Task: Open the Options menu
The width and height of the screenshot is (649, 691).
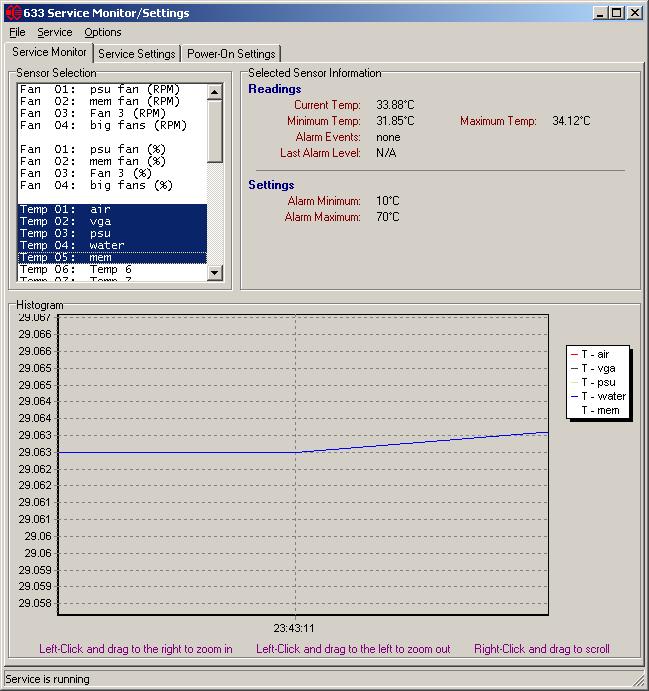Action: [x=102, y=32]
